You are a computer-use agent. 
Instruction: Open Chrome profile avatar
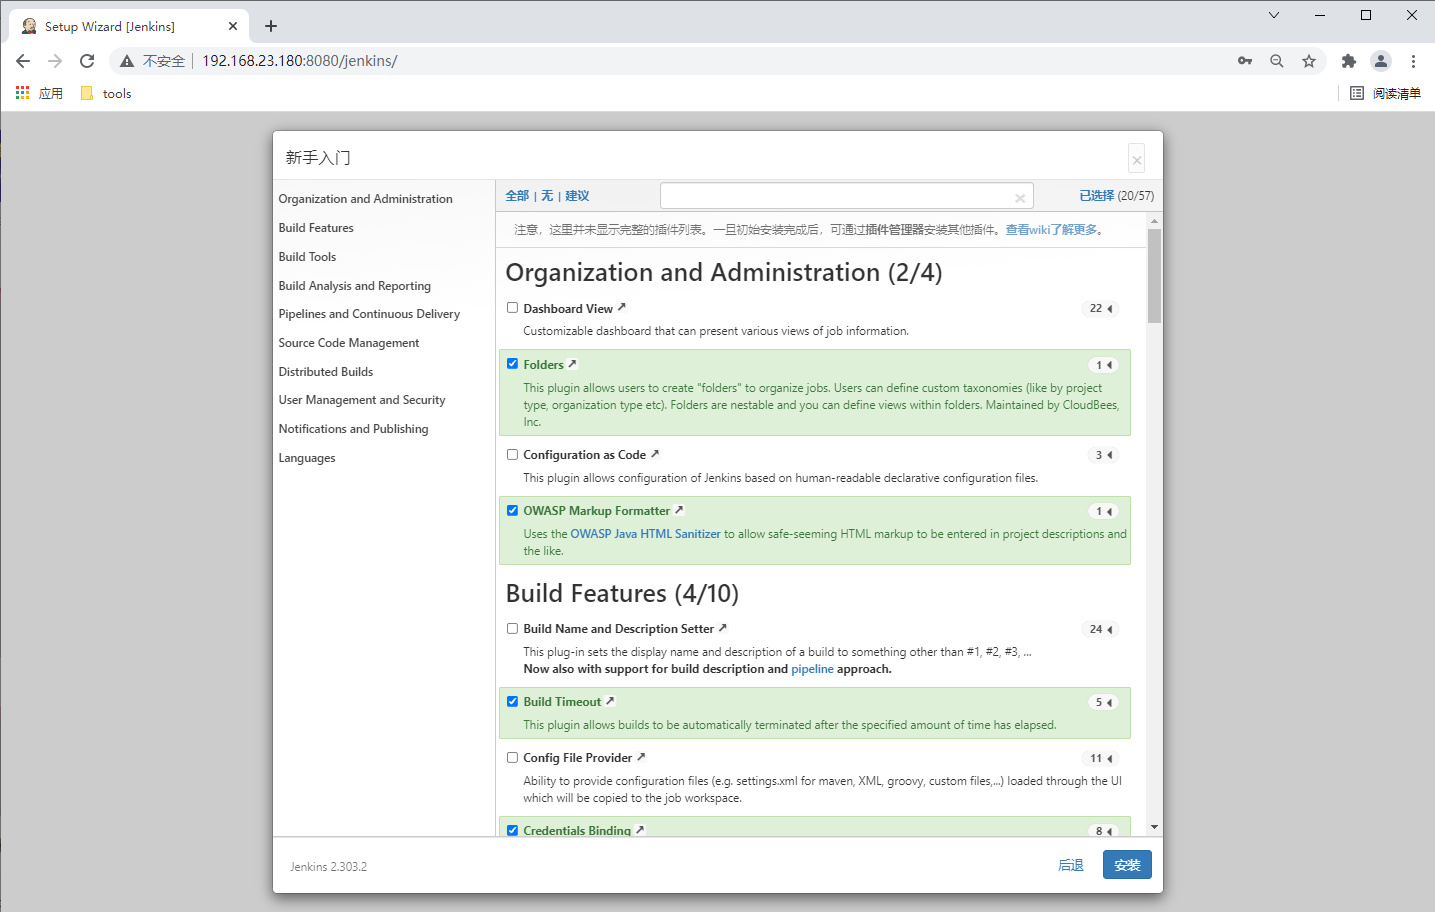tap(1381, 61)
